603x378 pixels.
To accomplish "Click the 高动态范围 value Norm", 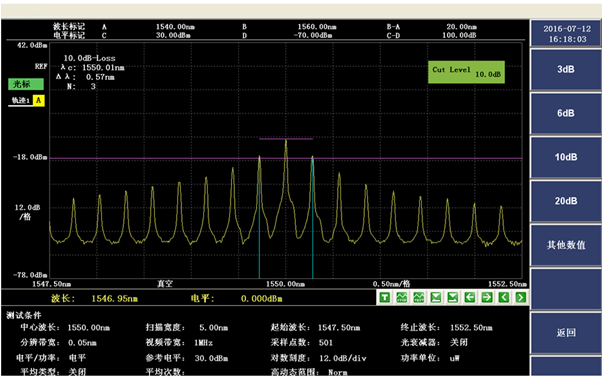I will (338, 372).
